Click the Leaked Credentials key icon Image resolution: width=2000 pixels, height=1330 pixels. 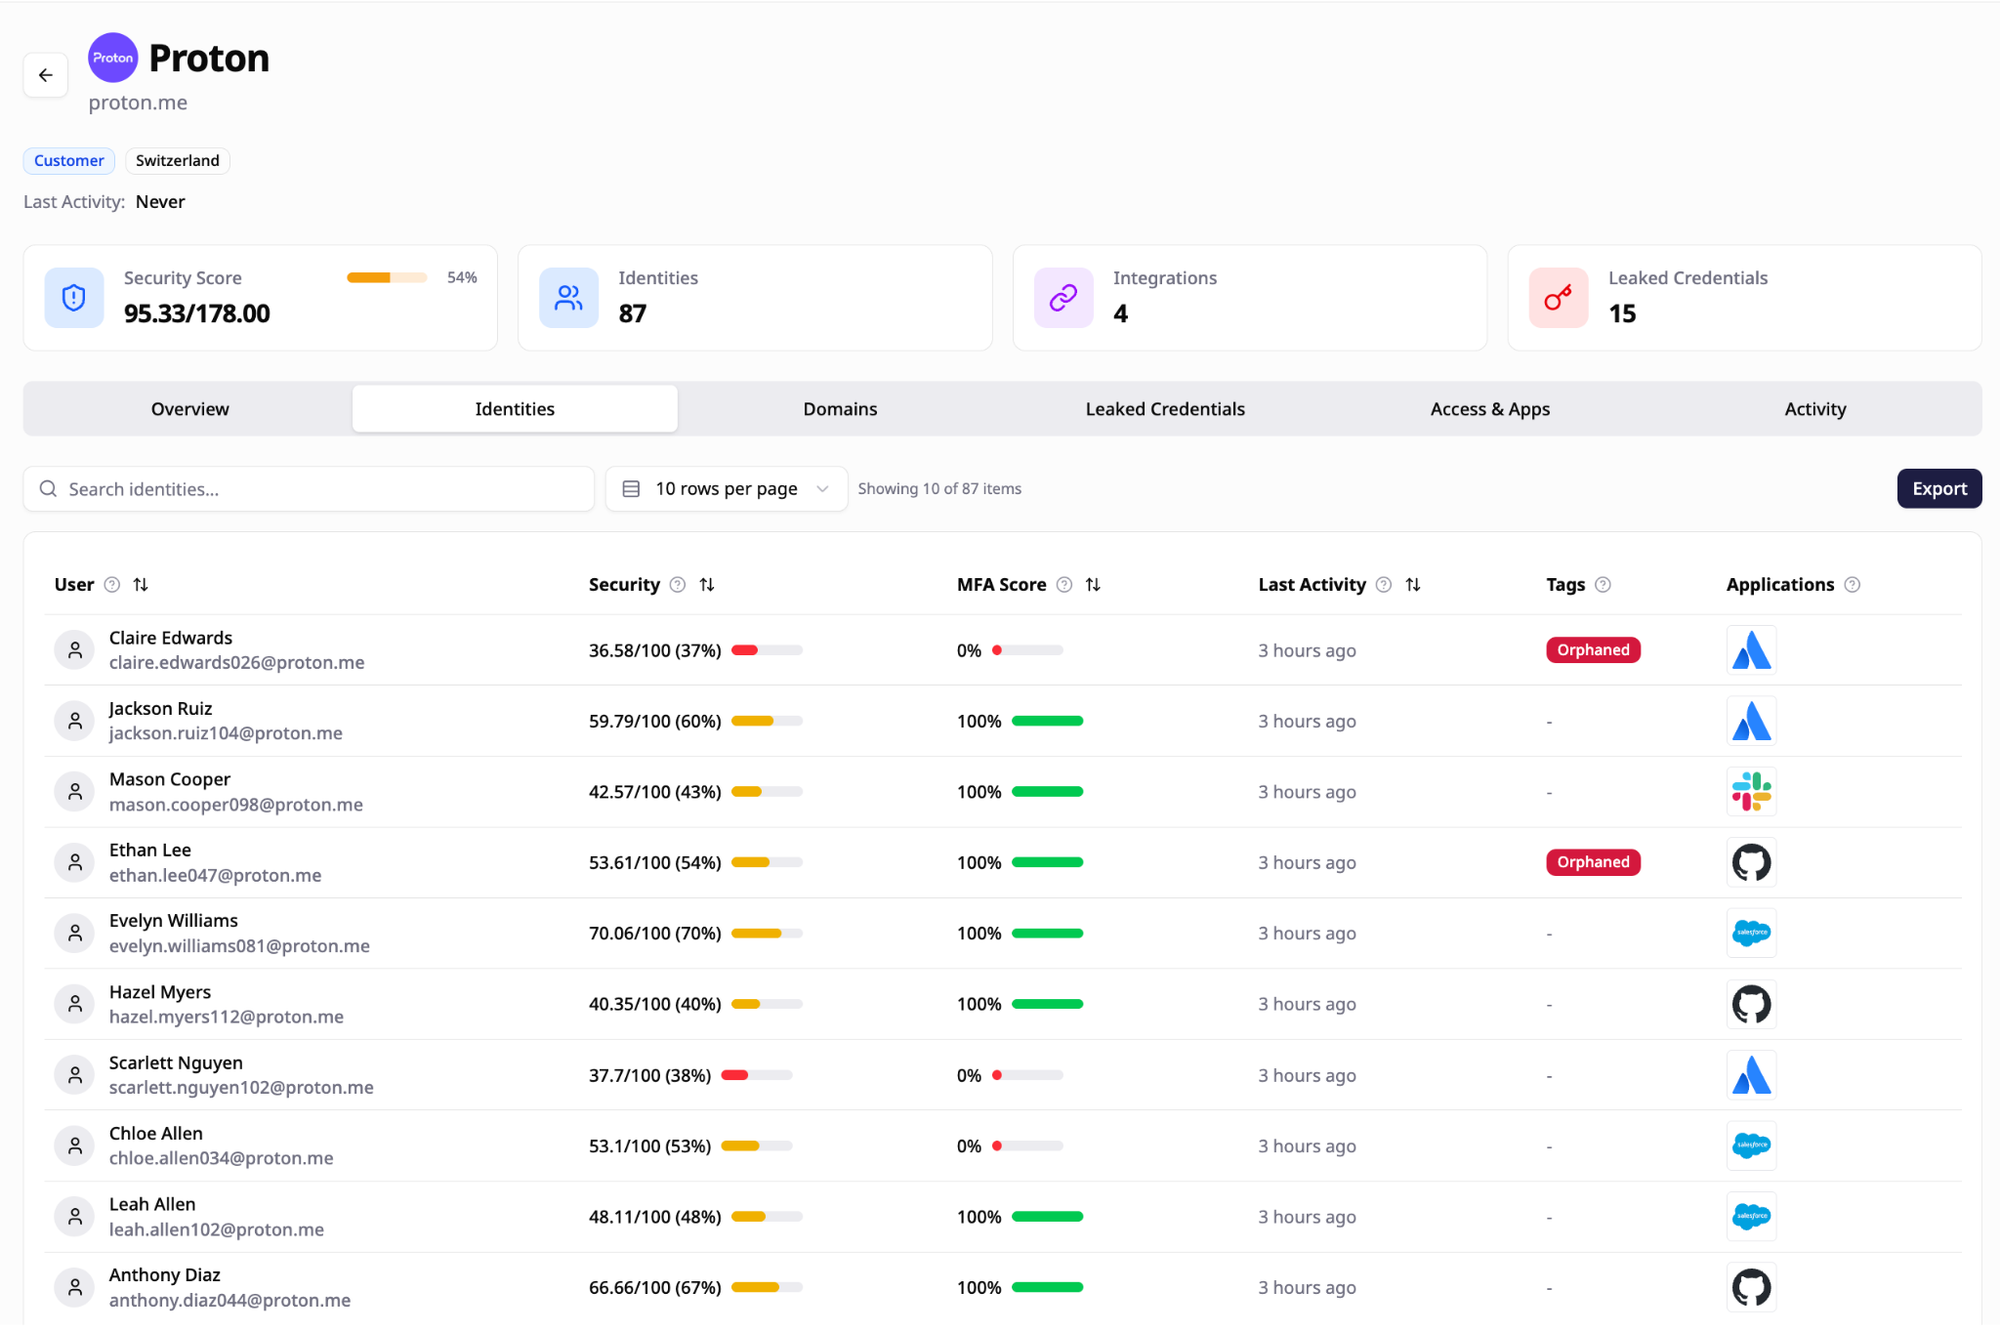1558,298
